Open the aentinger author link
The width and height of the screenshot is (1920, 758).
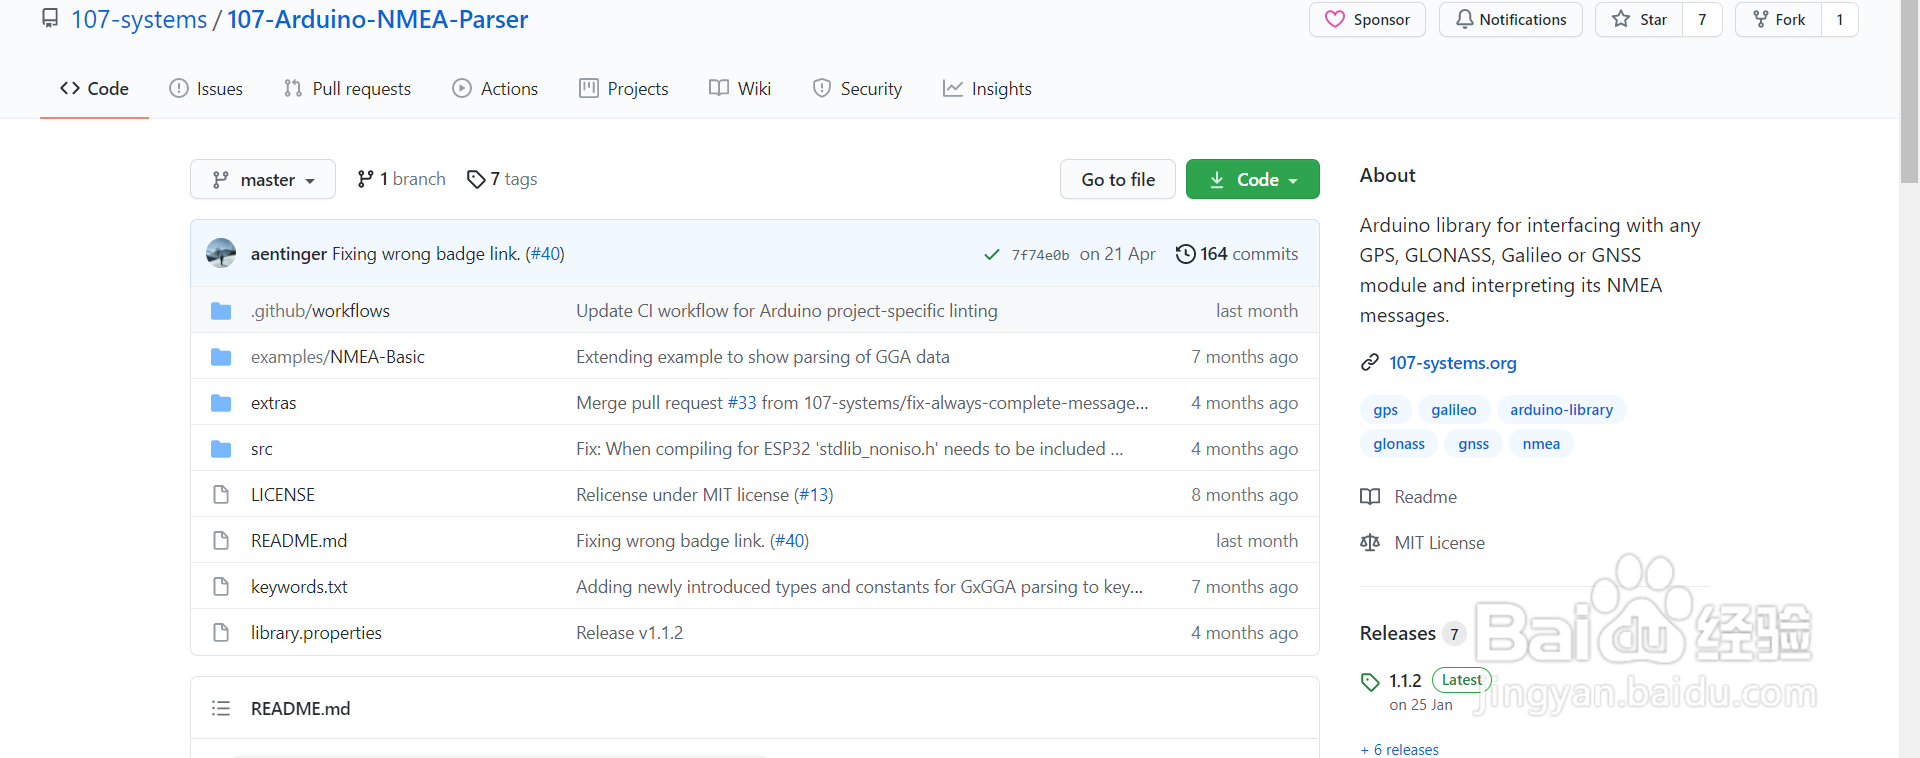pos(289,254)
